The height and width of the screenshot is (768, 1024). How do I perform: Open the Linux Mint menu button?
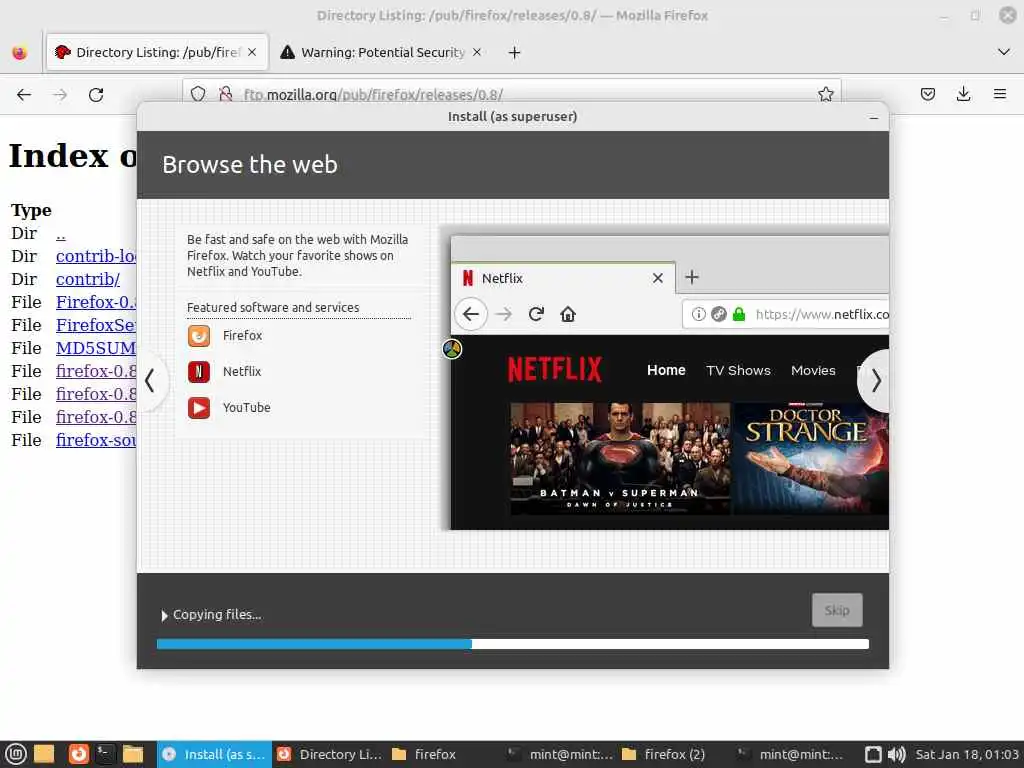[x=16, y=754]
